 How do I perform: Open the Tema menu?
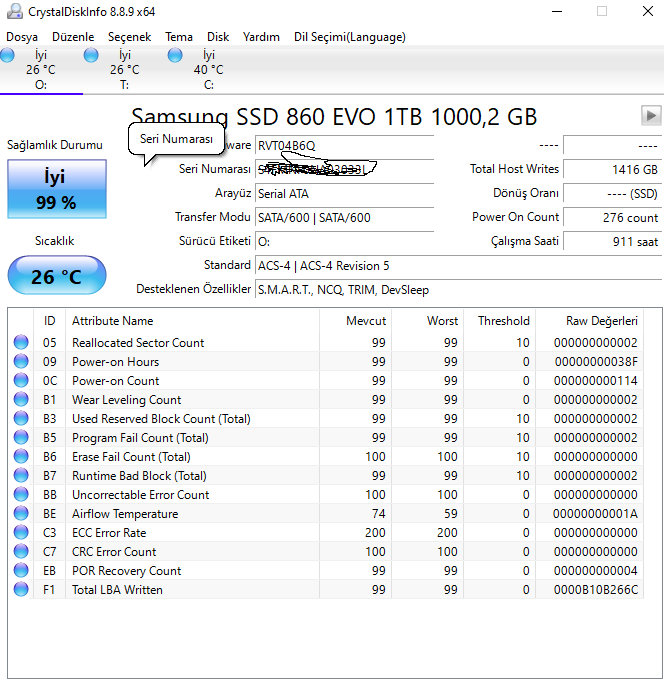[x=178, y=37]
